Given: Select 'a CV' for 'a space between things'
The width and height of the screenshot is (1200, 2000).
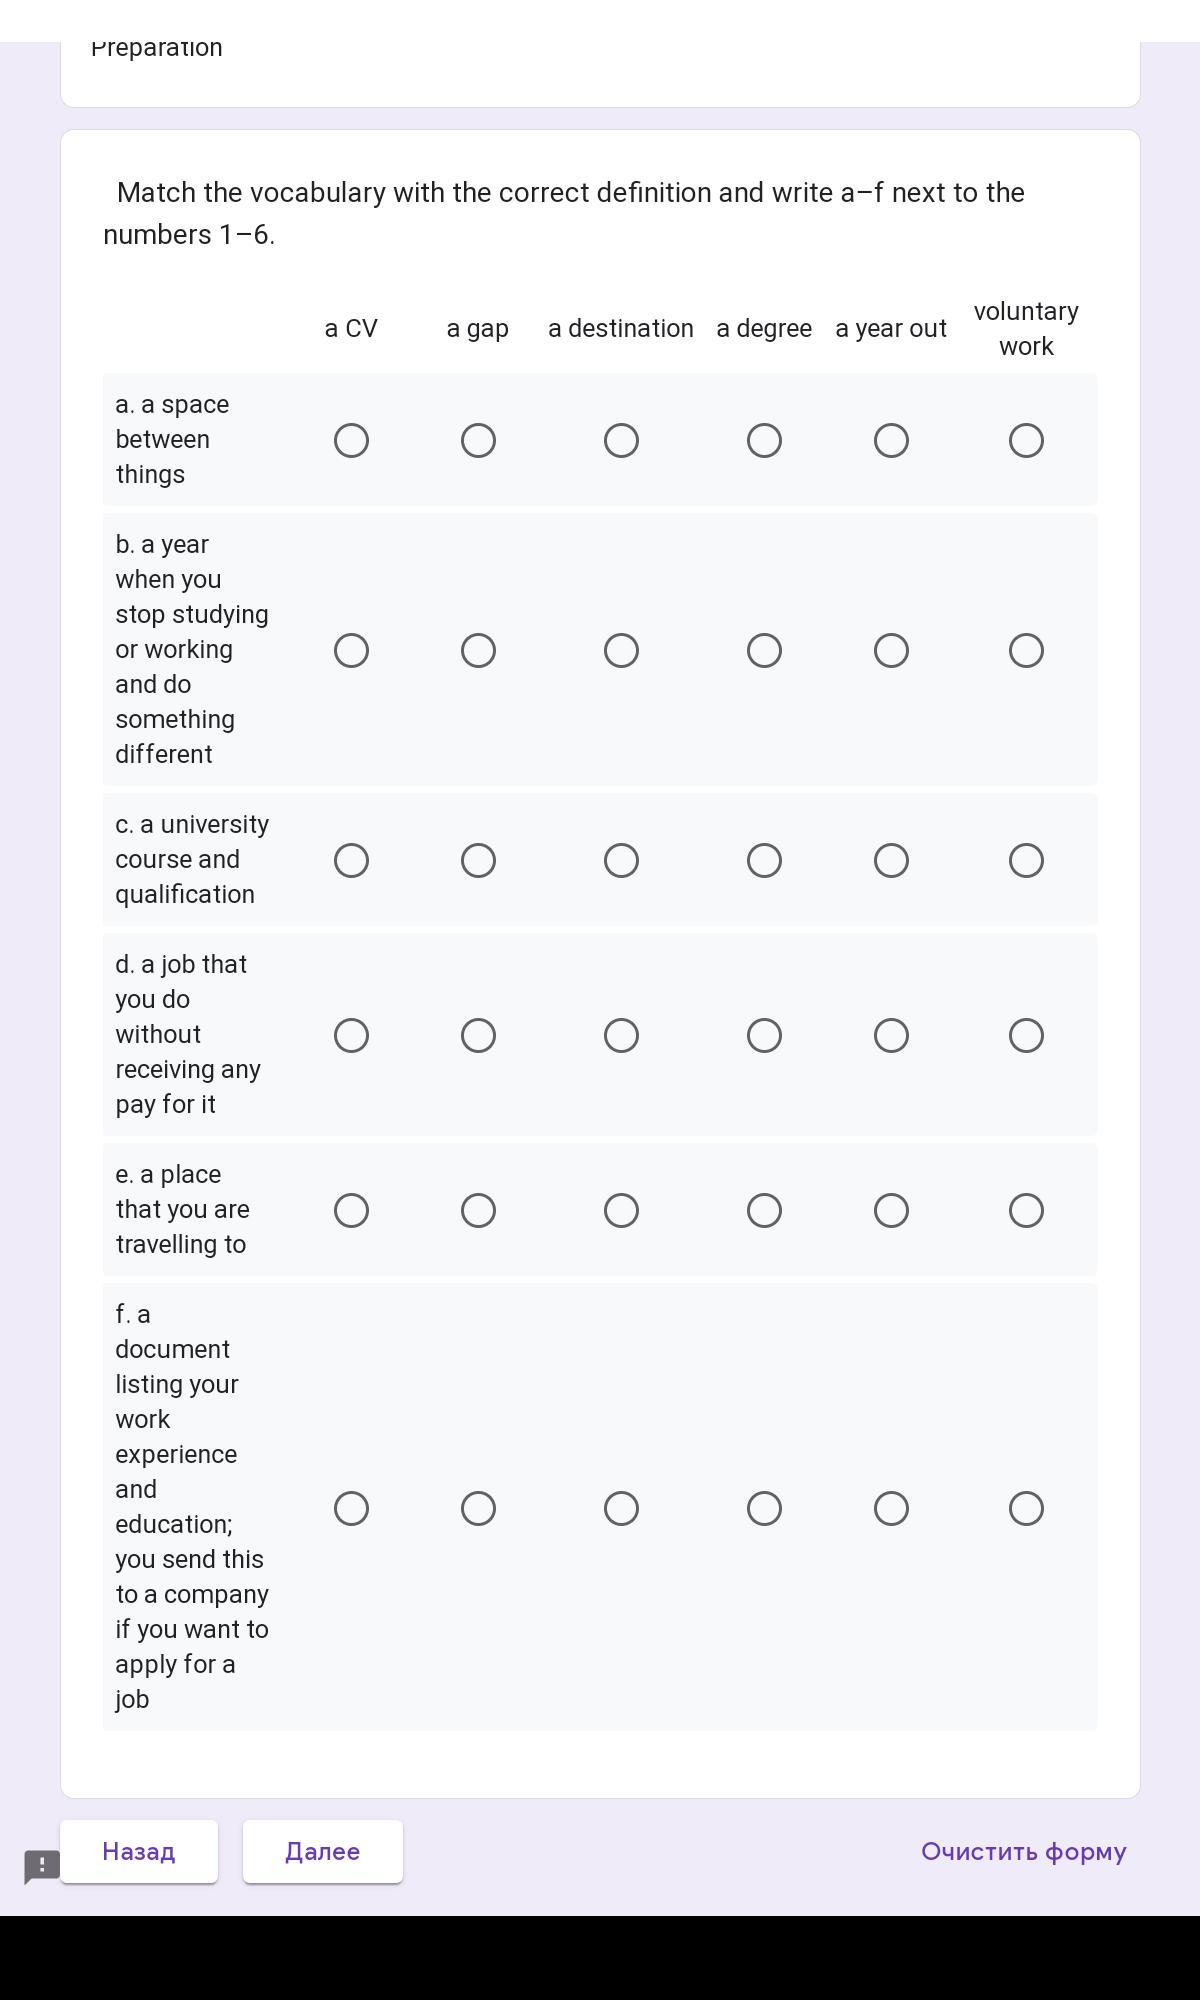Looking at the screenshot, I should coord(351,441).
